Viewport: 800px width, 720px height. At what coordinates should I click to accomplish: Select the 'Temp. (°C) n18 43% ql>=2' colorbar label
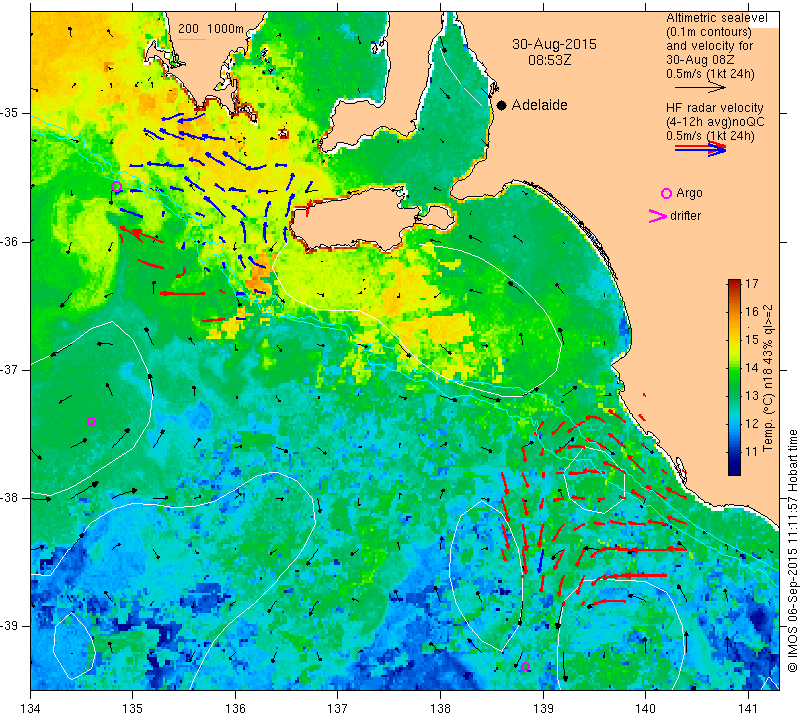767,378
